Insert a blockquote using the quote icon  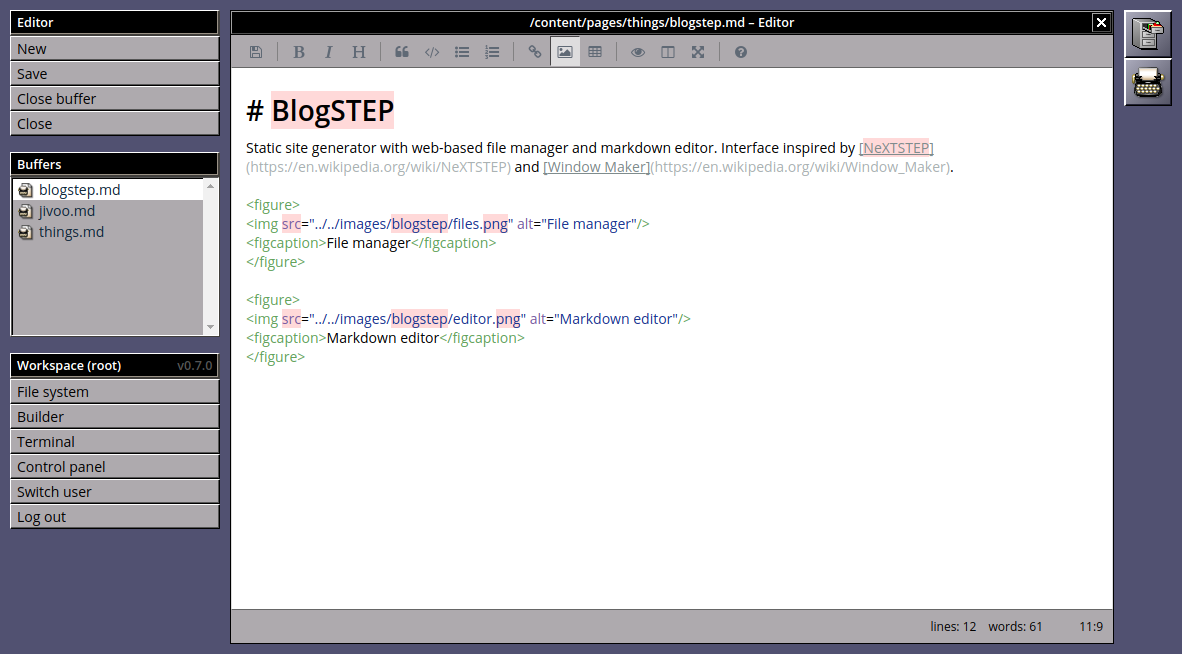(402, 52)
